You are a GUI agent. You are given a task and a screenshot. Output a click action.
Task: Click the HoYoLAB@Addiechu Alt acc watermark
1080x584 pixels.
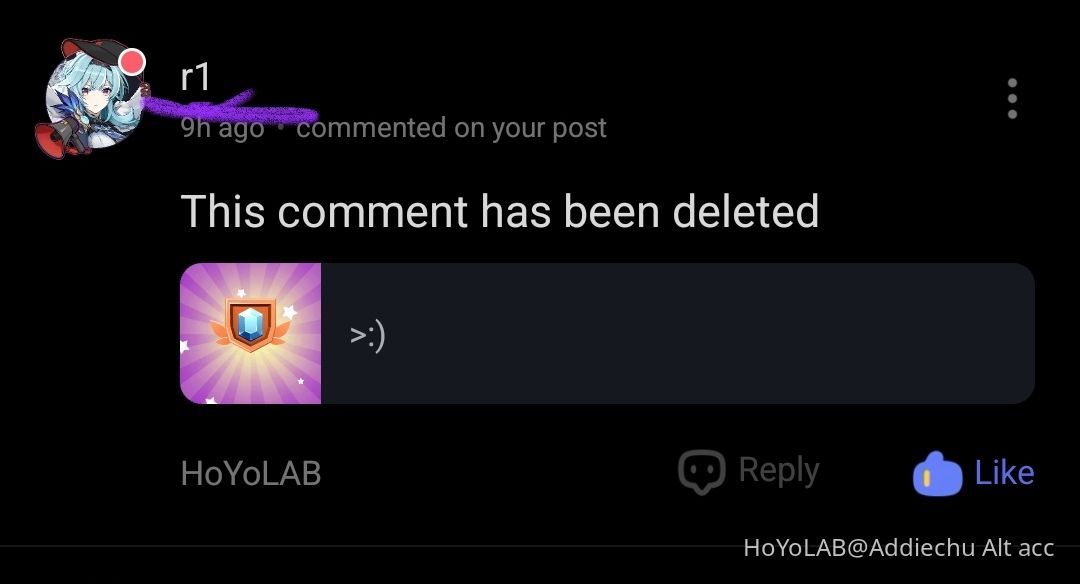[x=899, y=548]
